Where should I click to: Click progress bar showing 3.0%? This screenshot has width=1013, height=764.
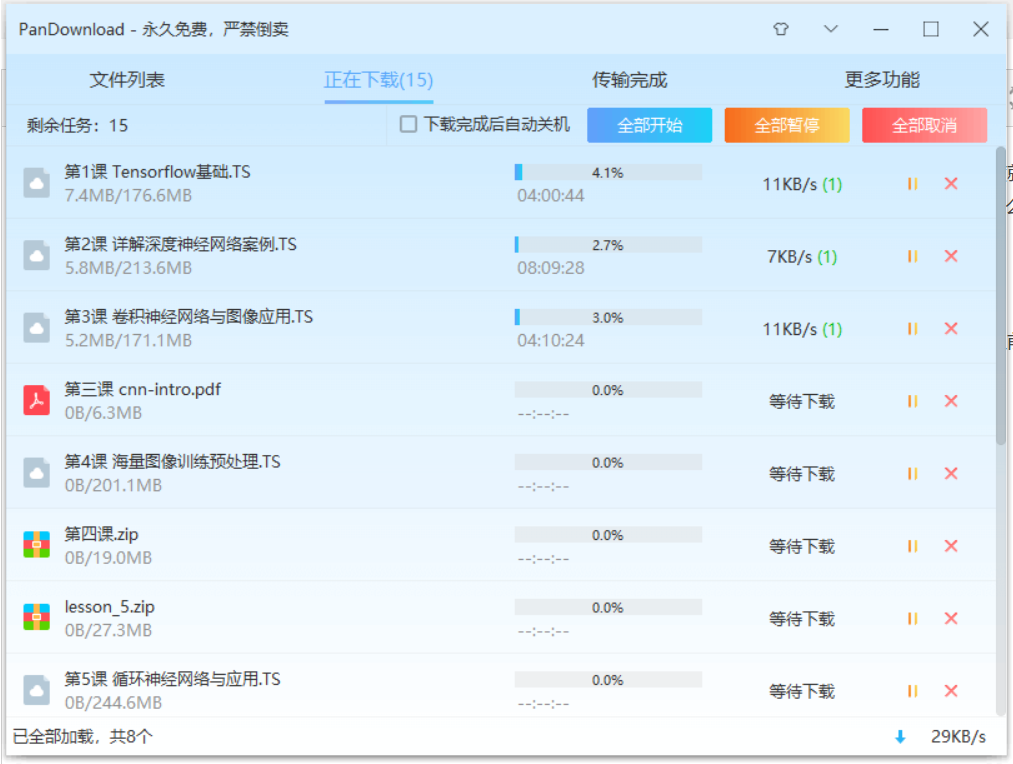(x=608, y=317)
